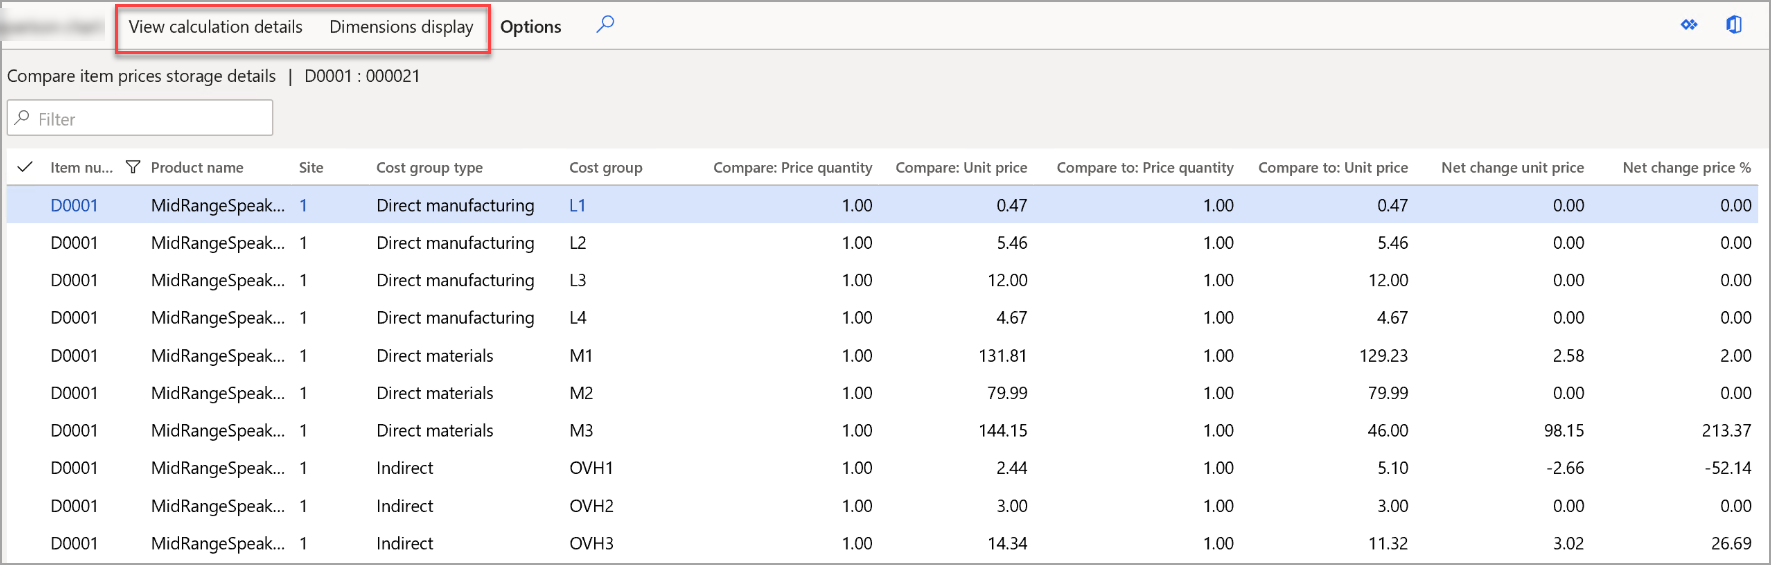
Task: Open Net change unit price column header
Action: pos(1512,168)
